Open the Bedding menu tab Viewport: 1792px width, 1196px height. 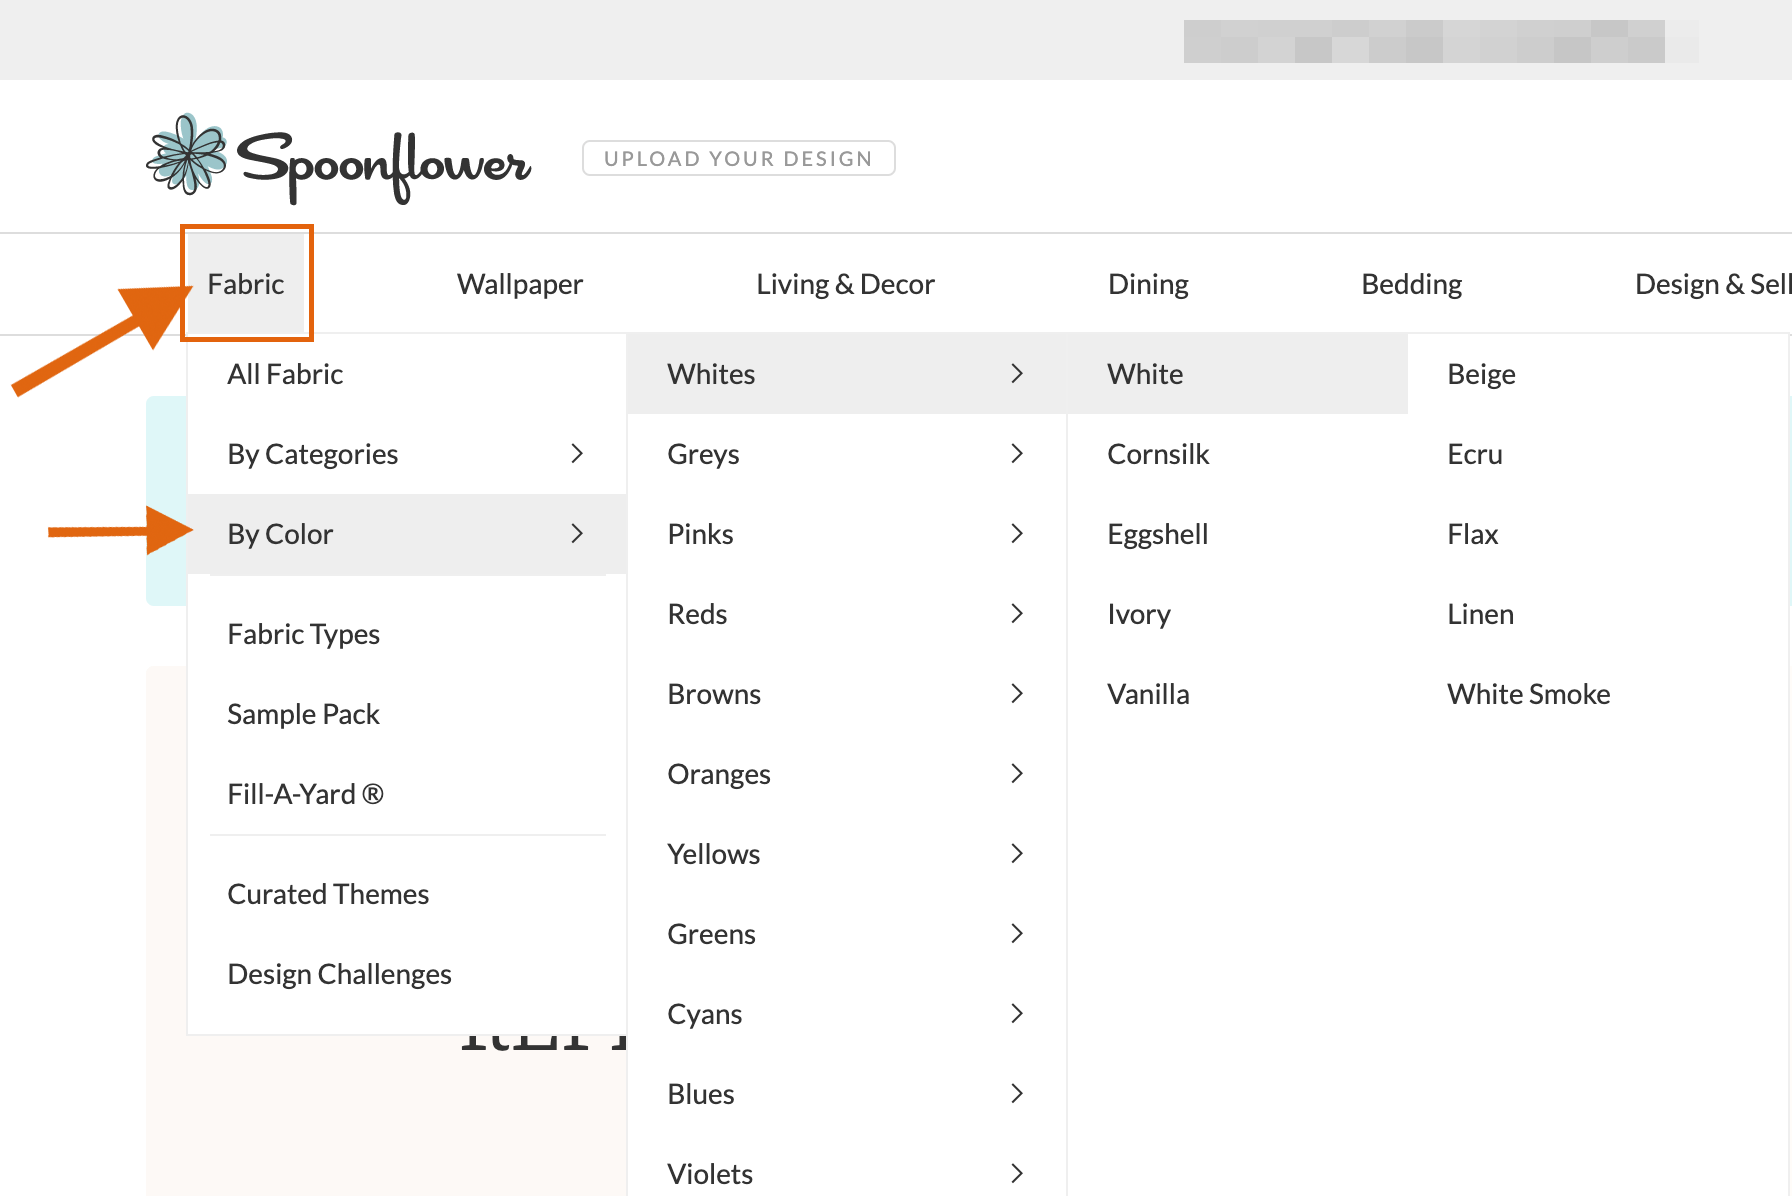click(1412, 284)
